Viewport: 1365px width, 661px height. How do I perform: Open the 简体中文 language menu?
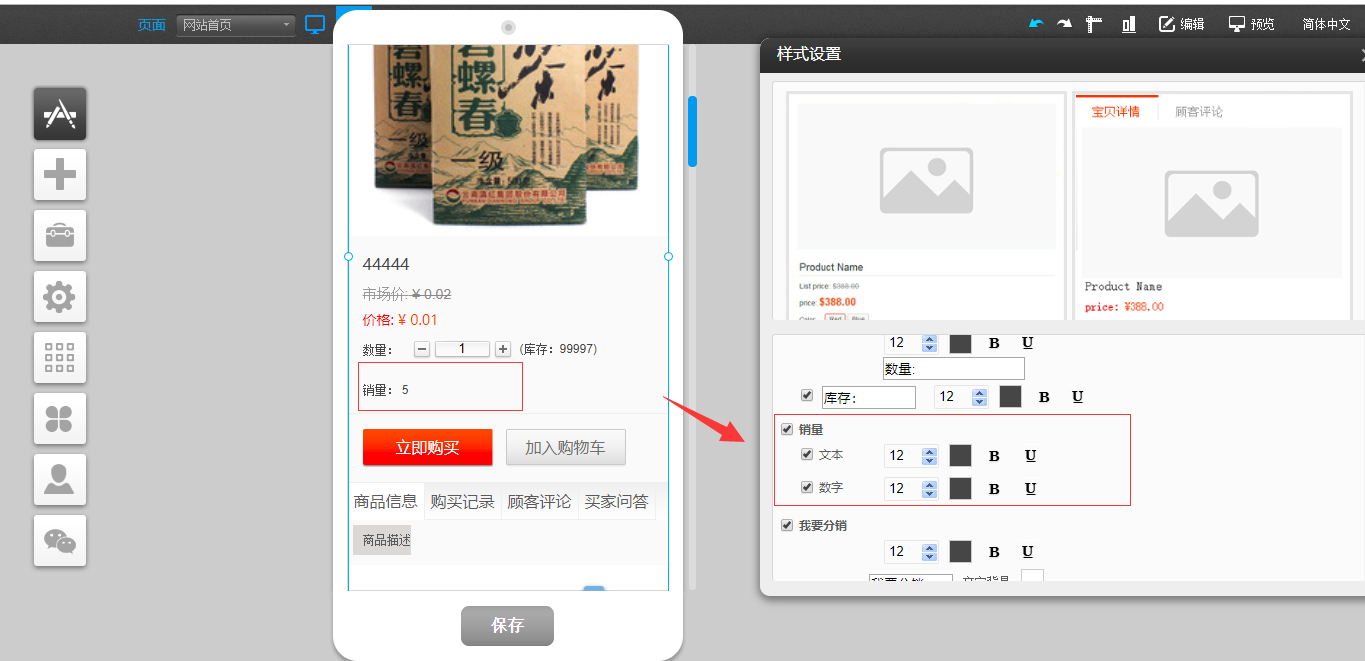(1326, 24)
